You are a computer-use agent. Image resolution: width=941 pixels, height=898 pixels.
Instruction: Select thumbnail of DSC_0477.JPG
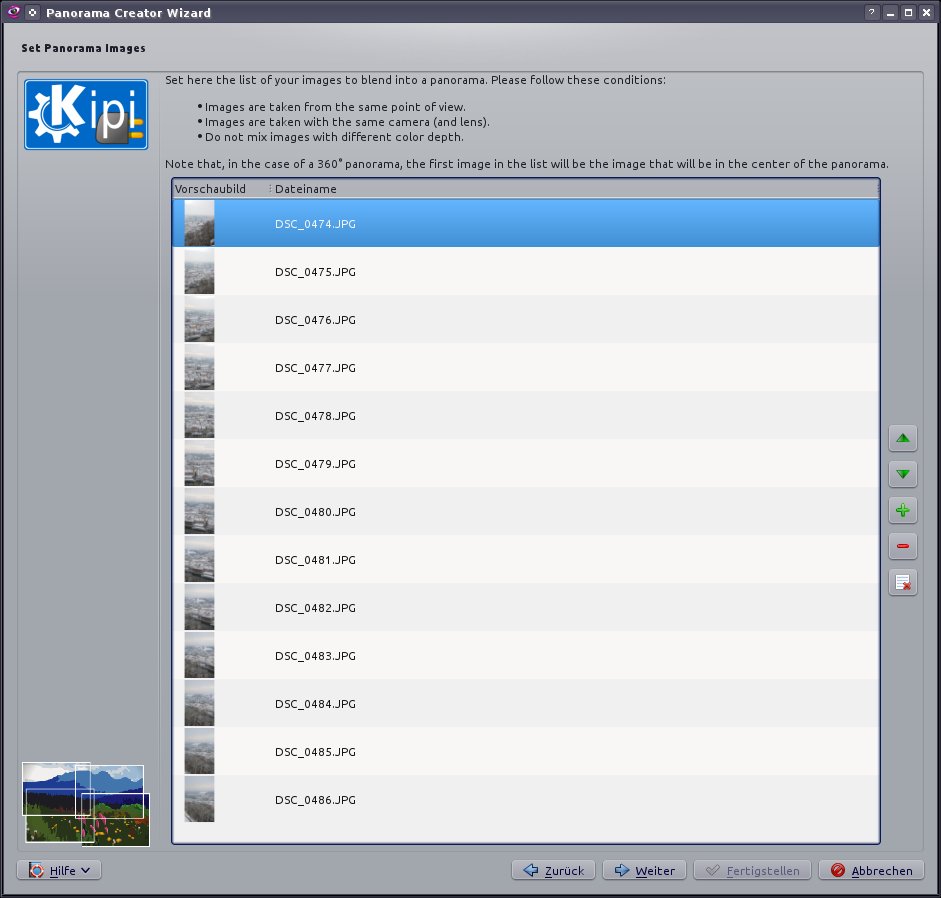(199, 367)
